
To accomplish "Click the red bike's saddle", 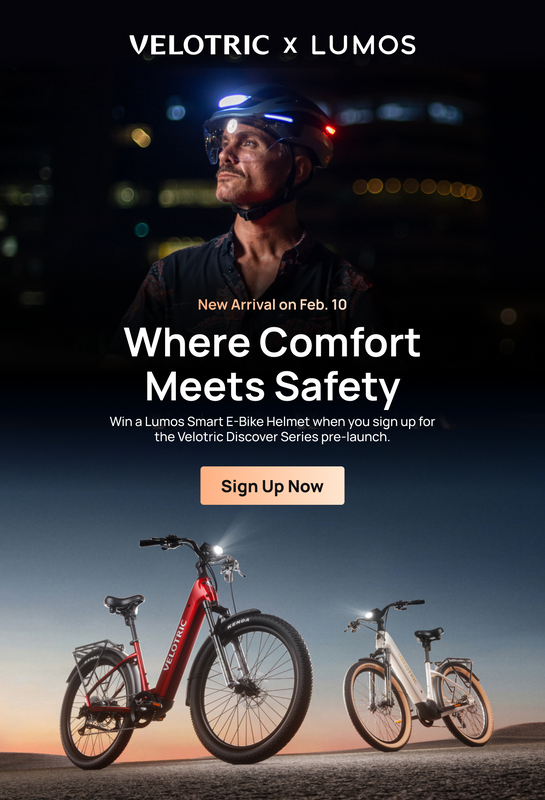I will tap(124, 604).
